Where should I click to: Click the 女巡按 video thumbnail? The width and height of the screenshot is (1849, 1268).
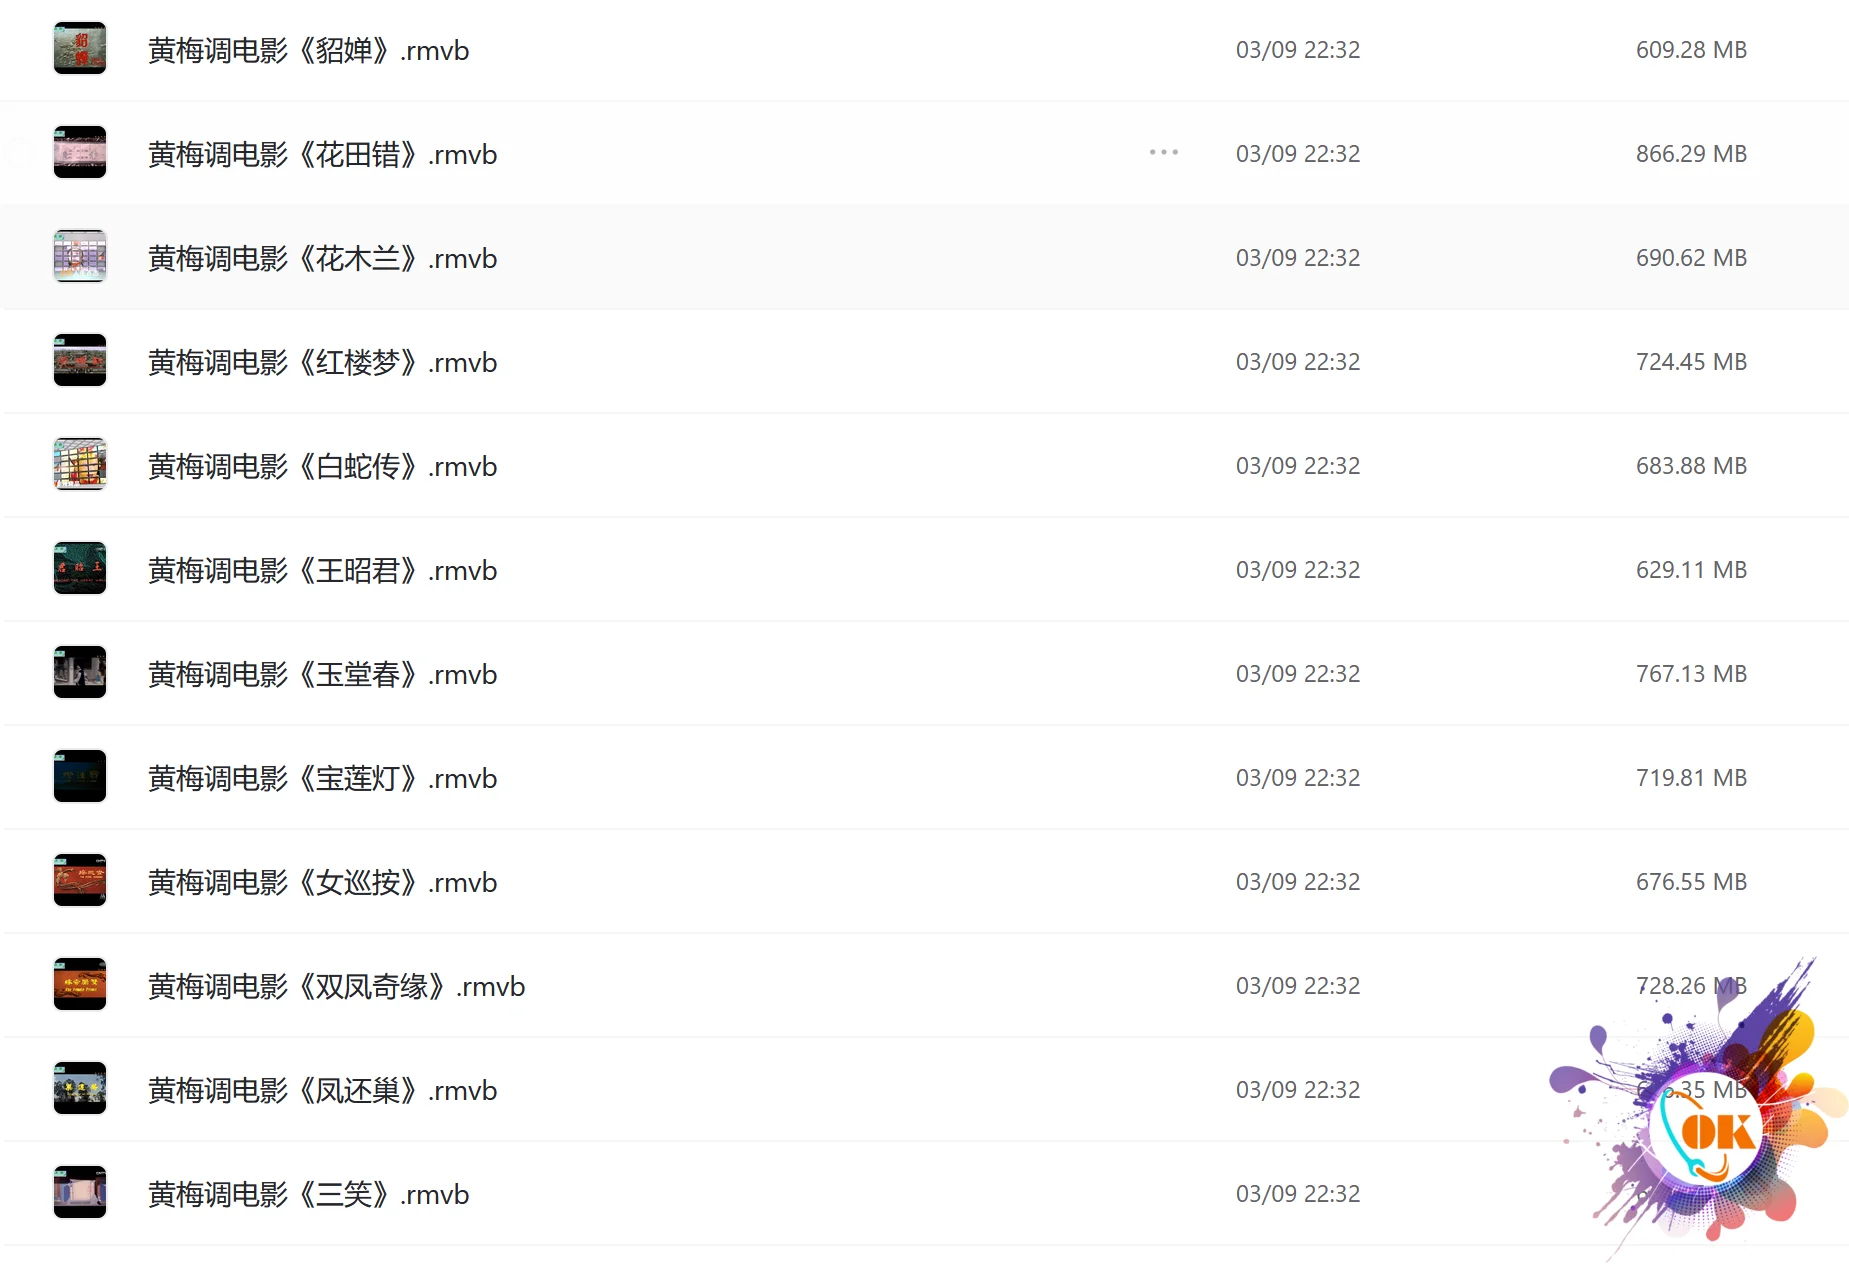[x=80, y=881]
